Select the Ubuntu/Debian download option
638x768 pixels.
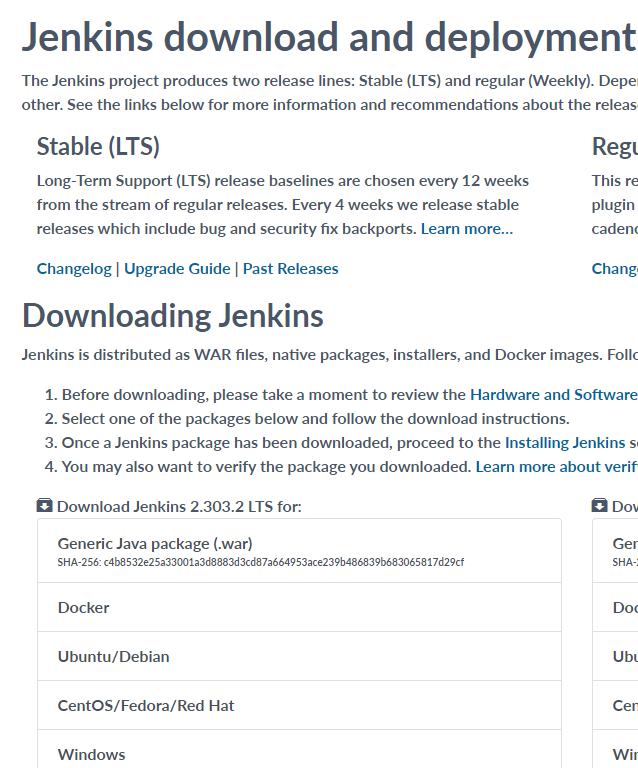pos(299,656)
